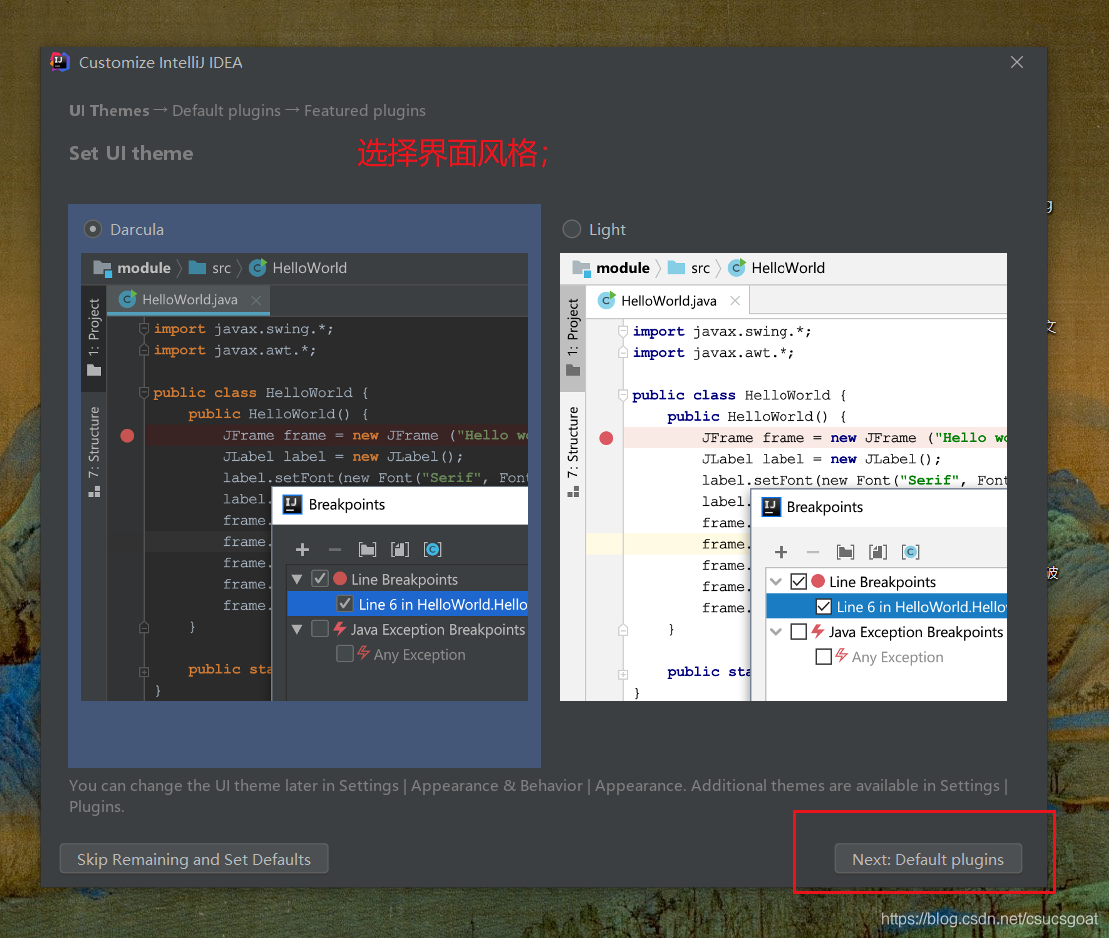Click remove breakpoint minus icon in Darcula preview
Viewport: 1109px width, 938px height.
(x=335, y=550)
